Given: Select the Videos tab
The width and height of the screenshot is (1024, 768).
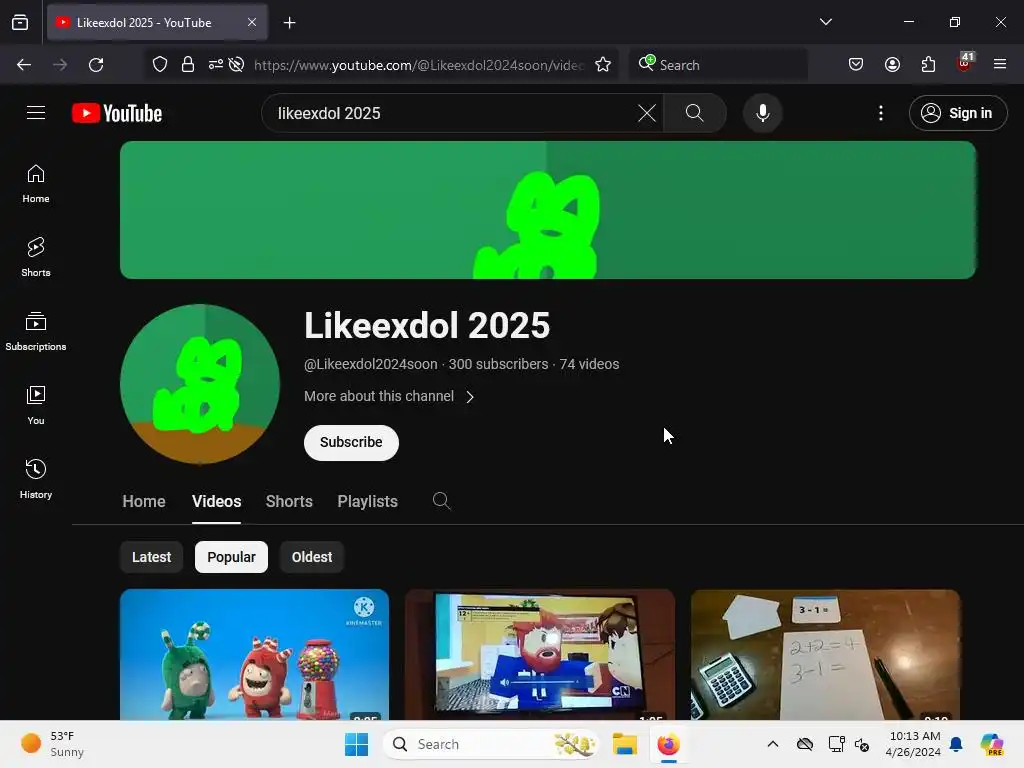Looking at the screenshot, I should pyautogui.click(x=216, y=501).
